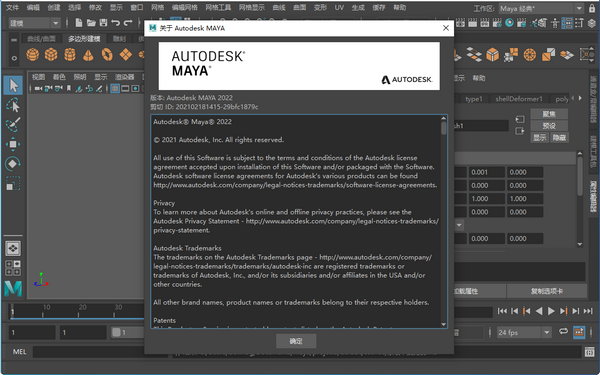Click the license text scrollbar thumb

click(443, 128)
